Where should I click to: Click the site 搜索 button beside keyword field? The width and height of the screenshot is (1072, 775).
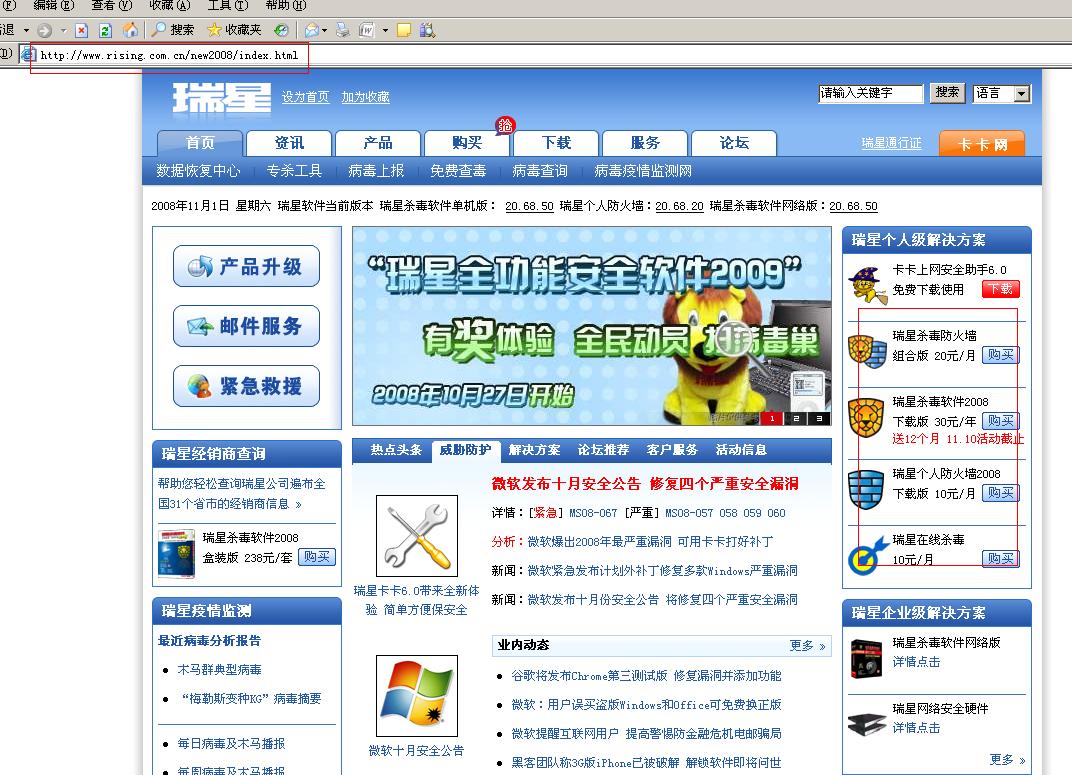[x=947, y=92]
